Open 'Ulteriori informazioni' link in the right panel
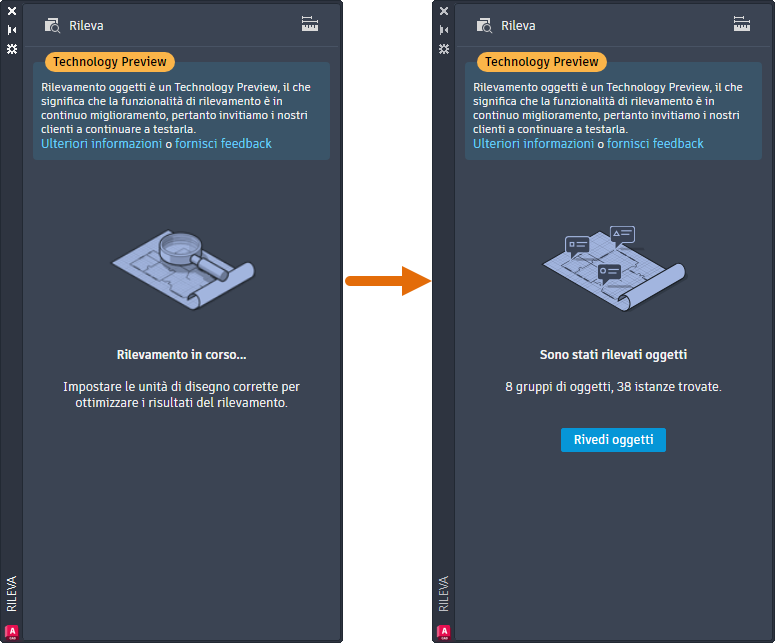The height and width of the screenshot is (643, 775). coord(533,144)
